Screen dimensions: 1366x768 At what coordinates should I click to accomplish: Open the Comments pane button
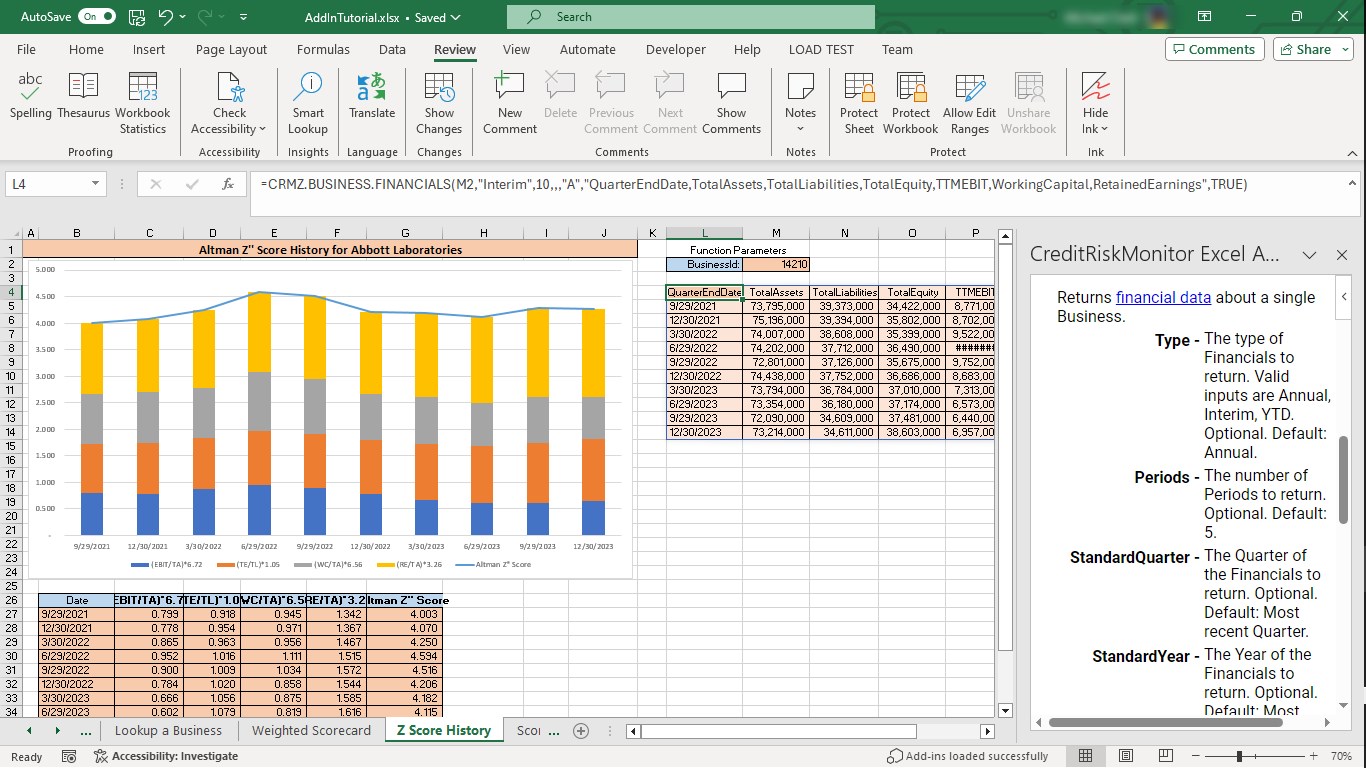click(1215, 49)
